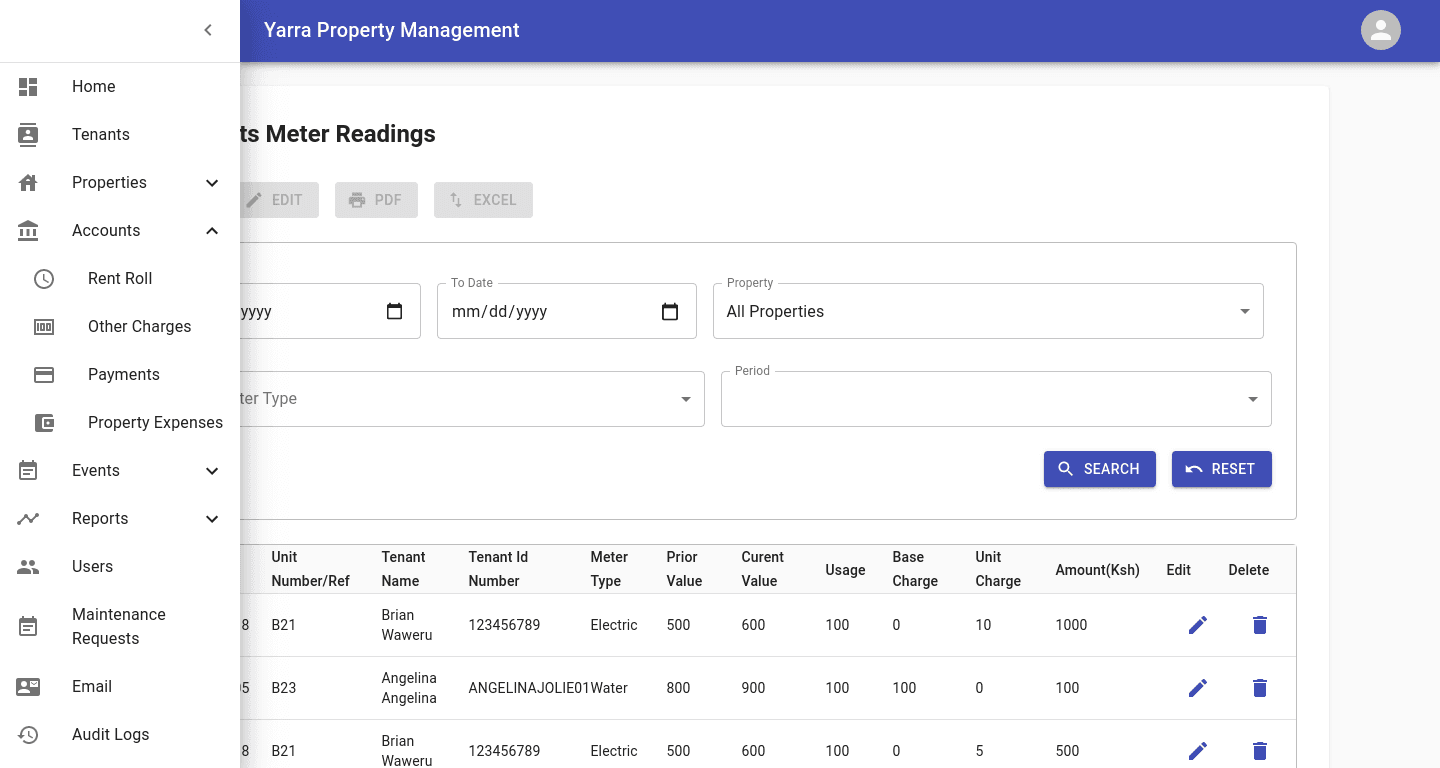
Task: Open the To Date calendar picker icon
Action: [x=670, y=312]
